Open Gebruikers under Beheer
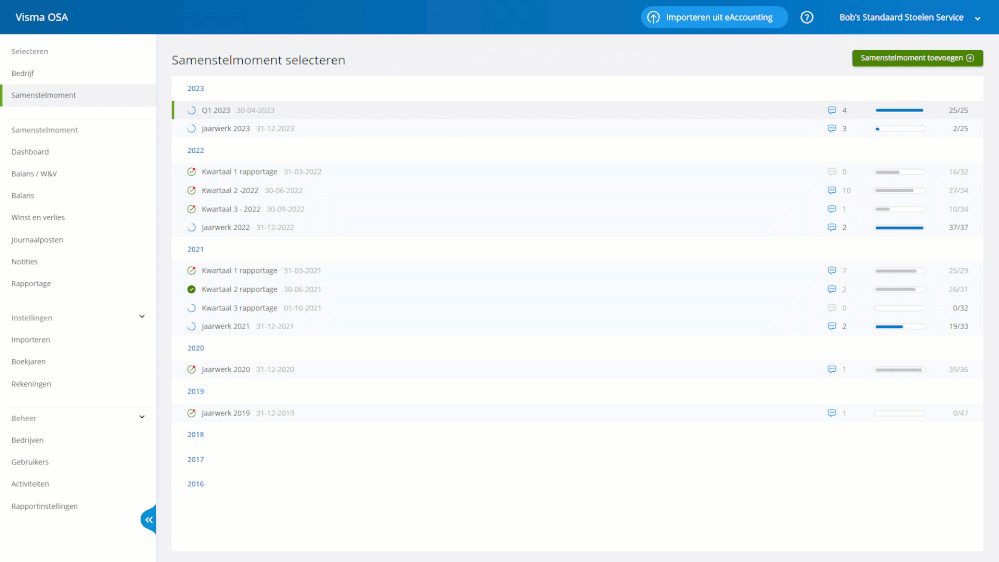999x562 pixels. pyautogui.click(x=30, y=462)
